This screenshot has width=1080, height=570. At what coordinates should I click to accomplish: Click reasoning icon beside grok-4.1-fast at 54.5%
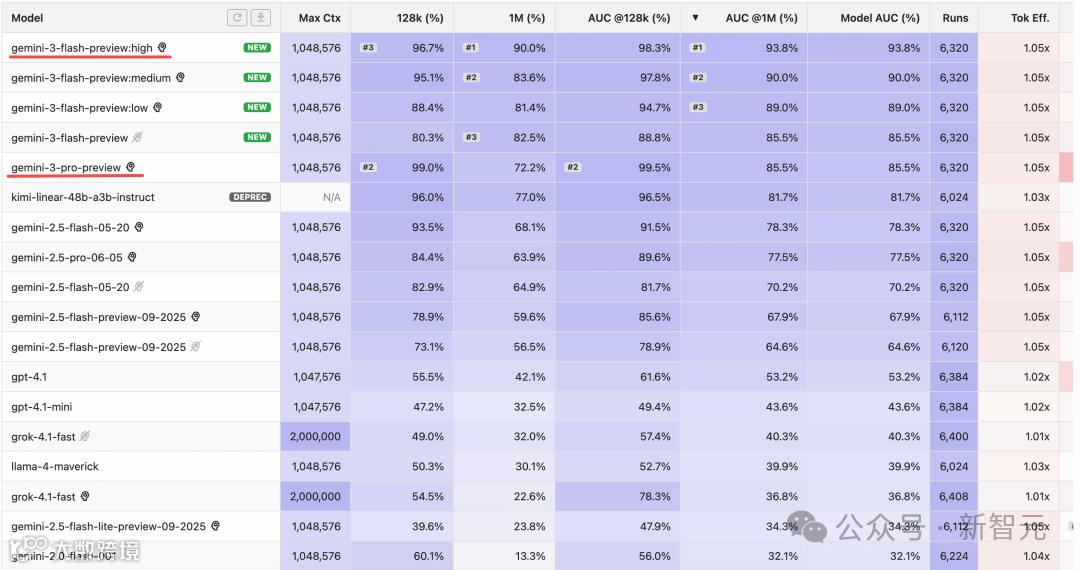[85, 496]
